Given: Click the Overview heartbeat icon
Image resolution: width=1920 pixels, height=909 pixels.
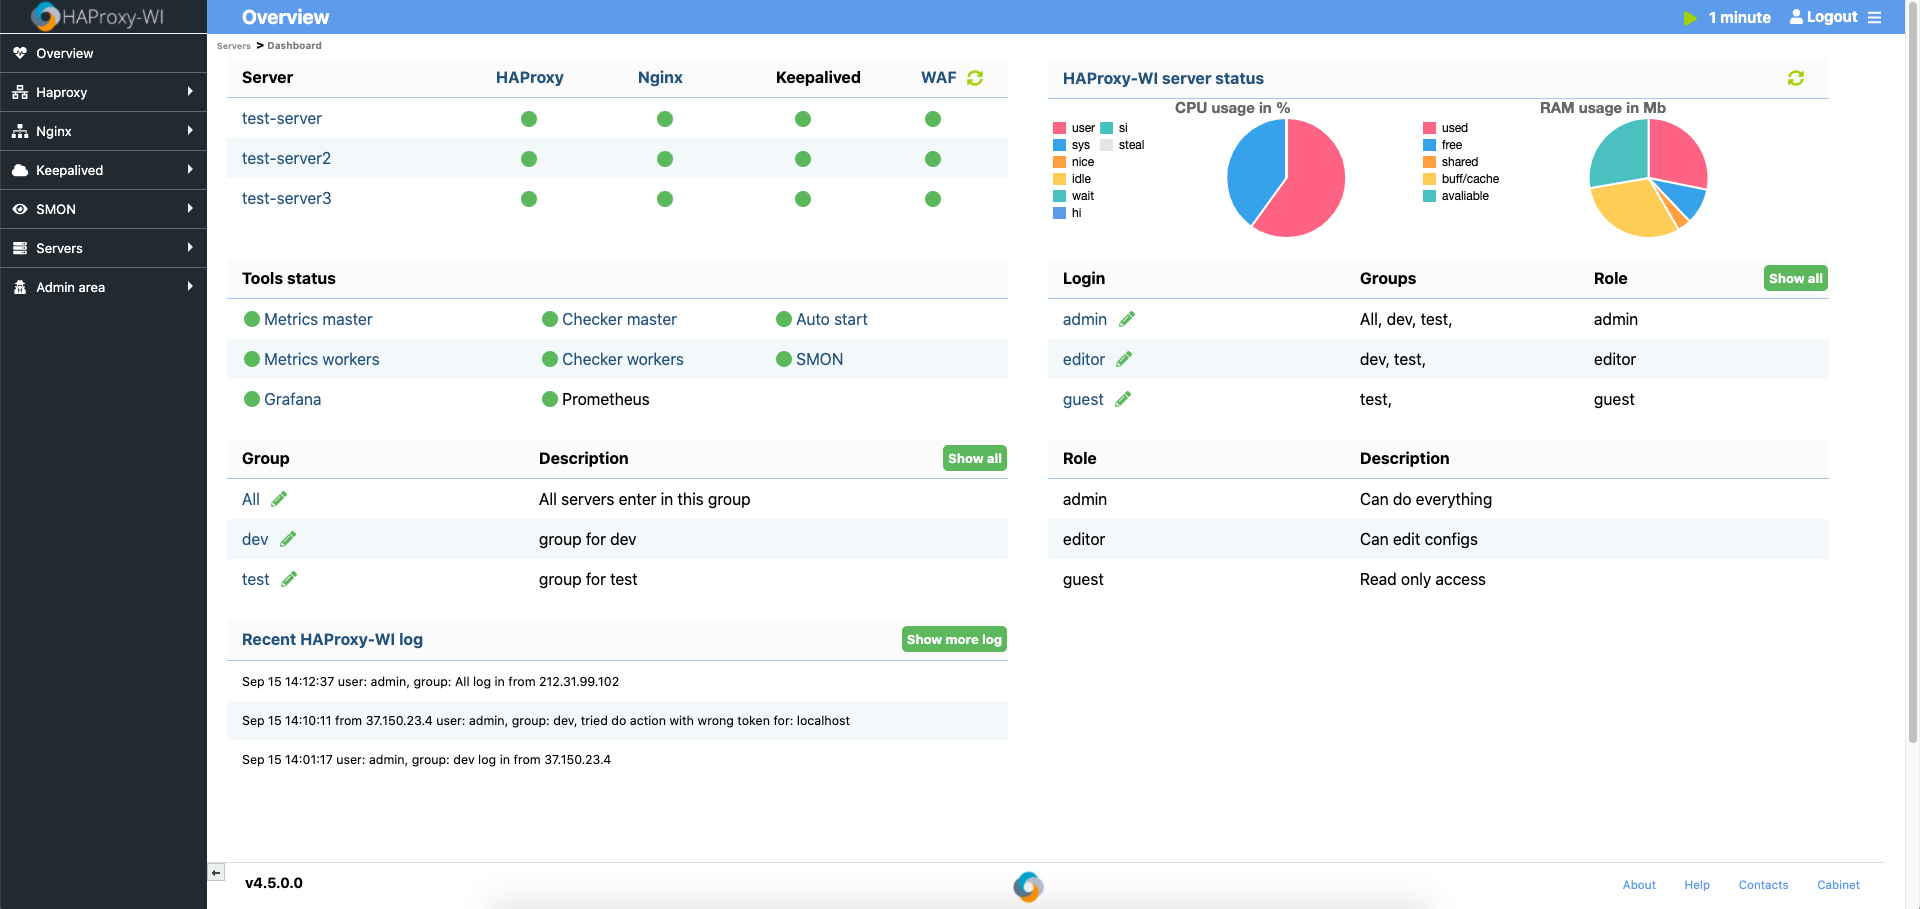Looking at the screenshot, I should tap(20, 53).
